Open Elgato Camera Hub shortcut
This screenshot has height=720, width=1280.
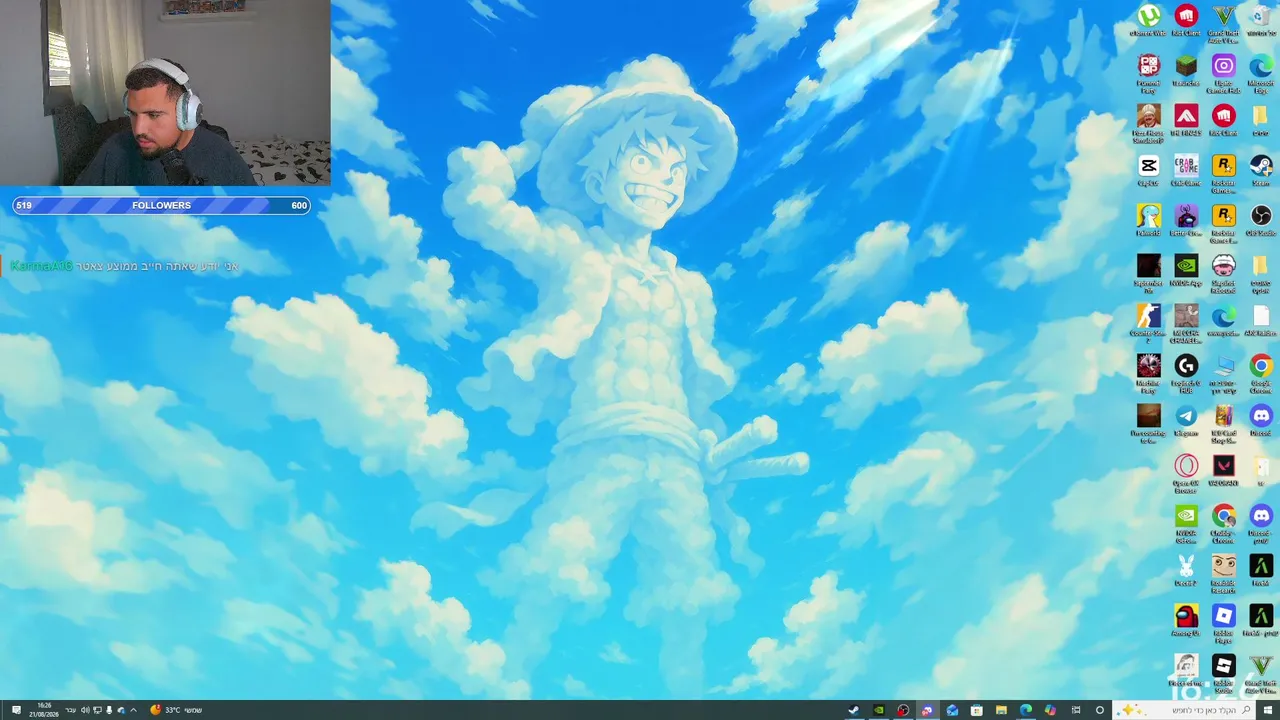(1223, 72)
